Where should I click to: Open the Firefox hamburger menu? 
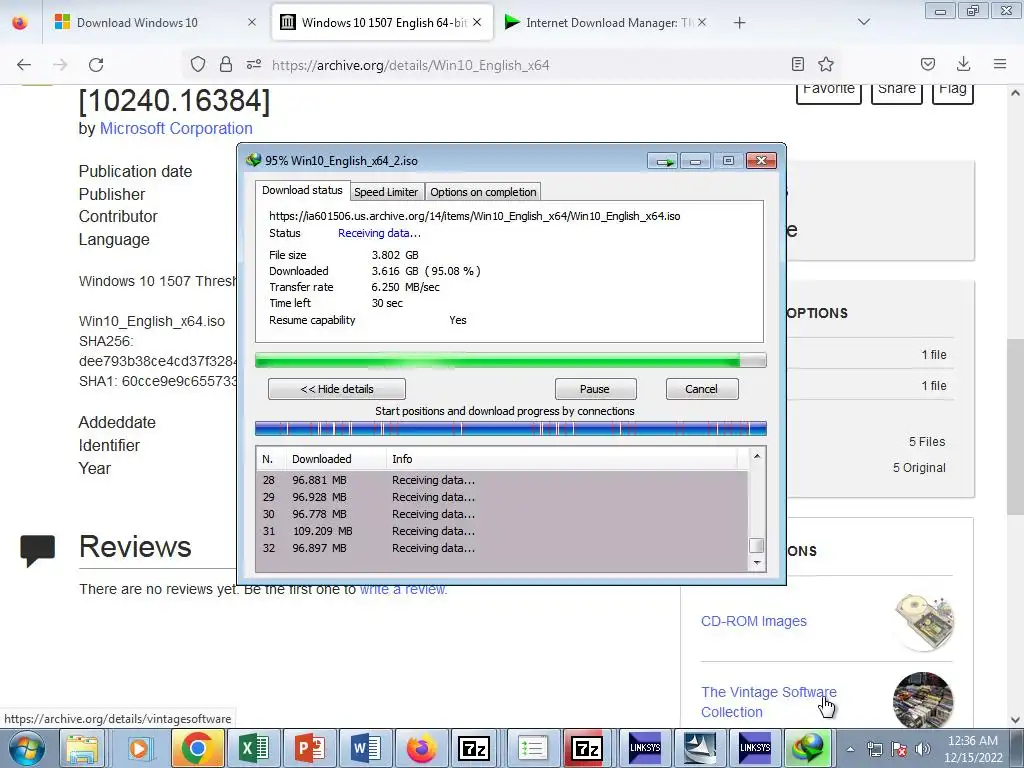[1000, 64]
